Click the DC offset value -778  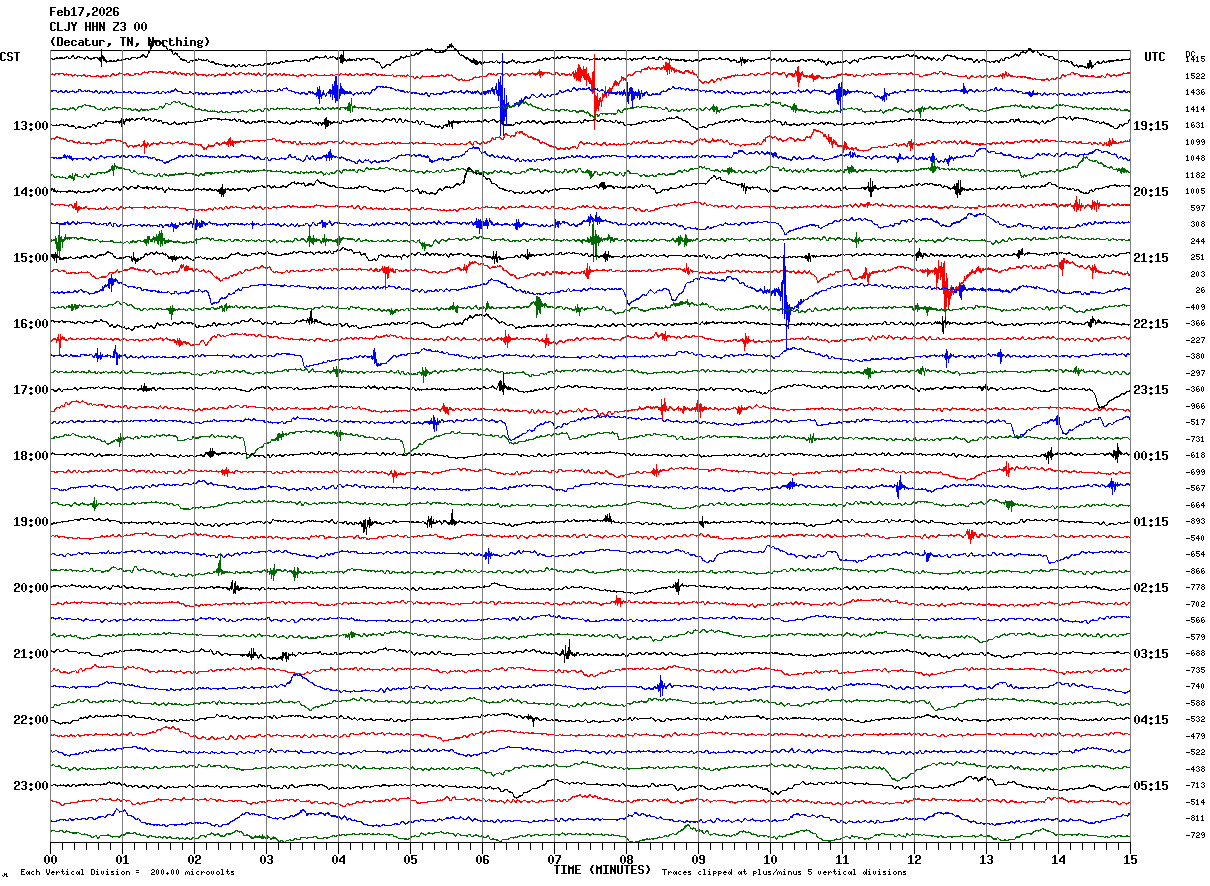pyautogui.click(x=1195, y=588)
